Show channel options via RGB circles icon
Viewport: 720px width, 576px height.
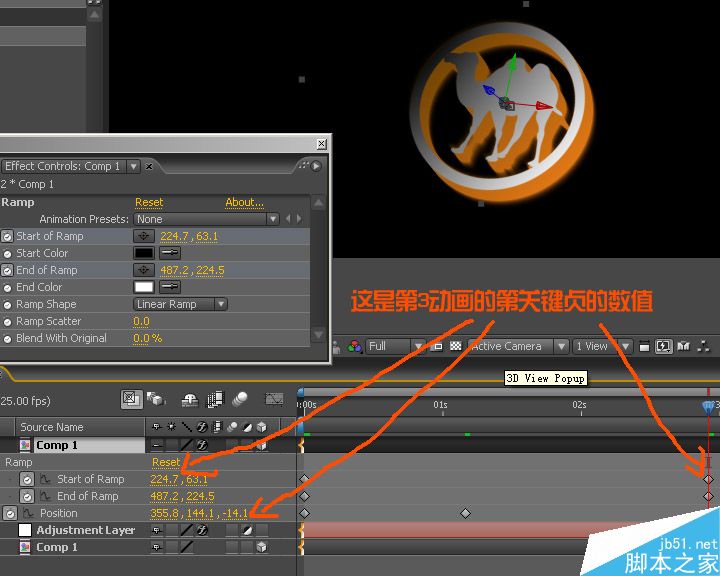click(354, 346)
